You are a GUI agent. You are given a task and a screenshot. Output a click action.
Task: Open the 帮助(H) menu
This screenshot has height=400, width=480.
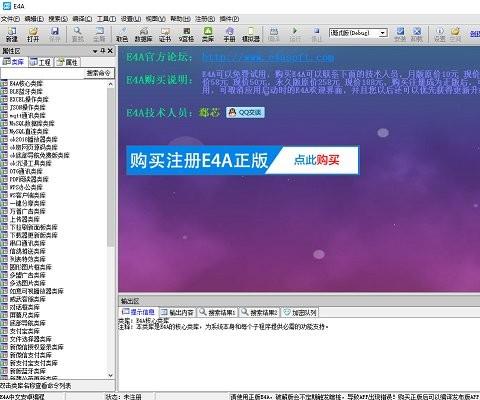tap(181, 19)
